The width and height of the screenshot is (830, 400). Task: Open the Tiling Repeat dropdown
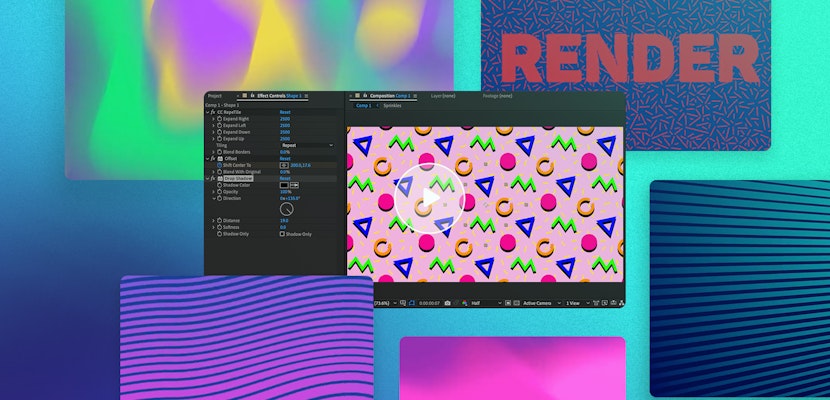coord(307,145)
